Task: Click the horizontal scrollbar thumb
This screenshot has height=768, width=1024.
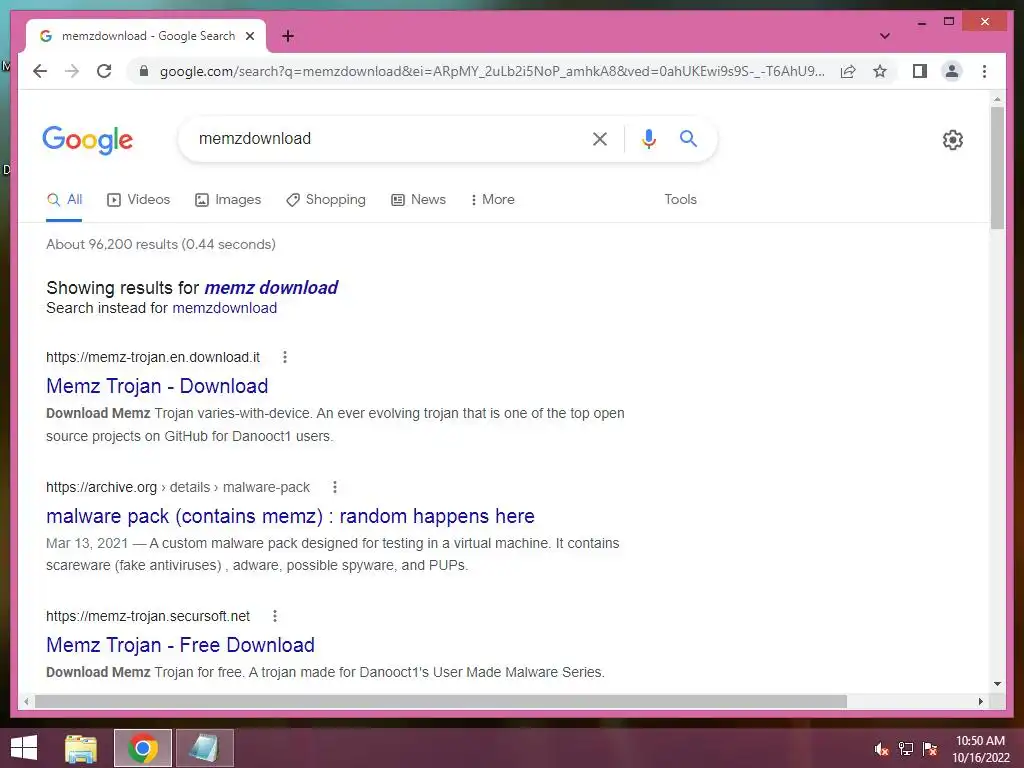Action: 441,701
